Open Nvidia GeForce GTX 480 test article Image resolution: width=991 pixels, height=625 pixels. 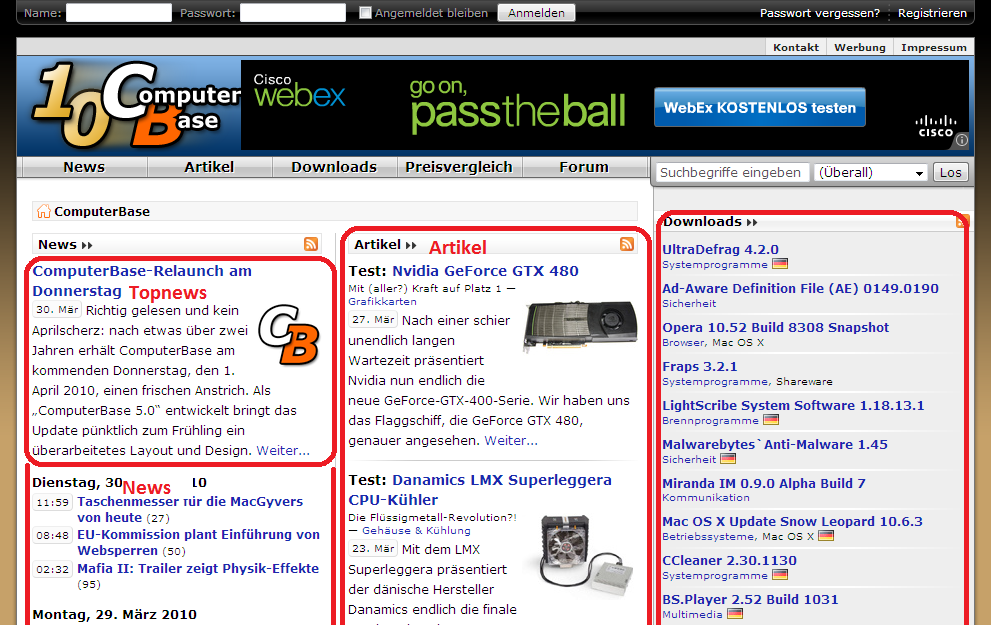click(x=485, y=271)
